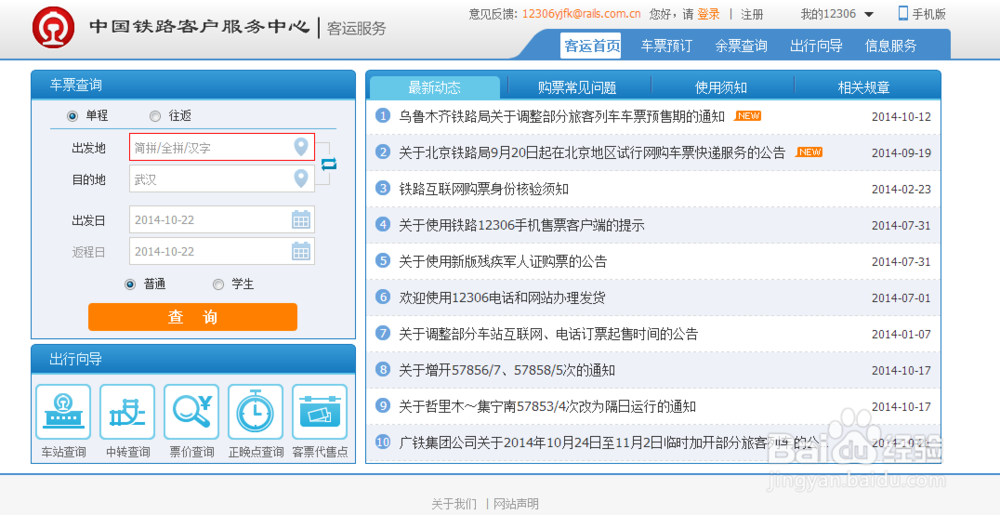Open 客票代售点 ticket agency icon
This screenshot has width=1000, height=515.
(320, 412)
